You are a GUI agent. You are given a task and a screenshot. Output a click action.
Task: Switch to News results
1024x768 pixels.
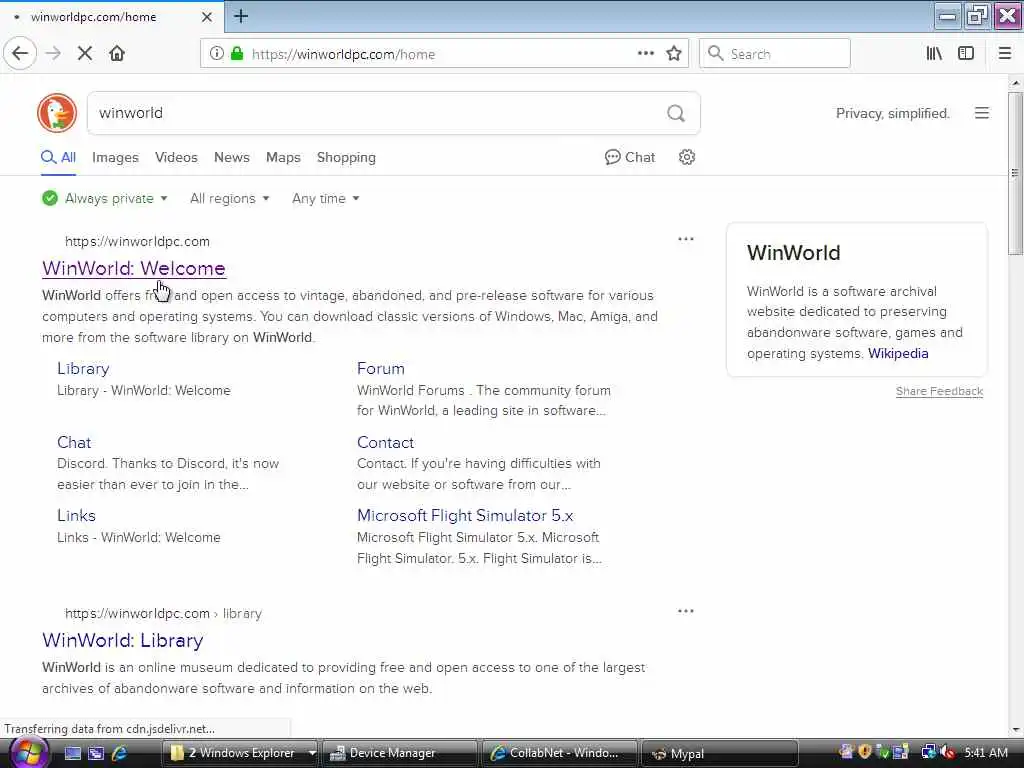[x=232, y=157]
